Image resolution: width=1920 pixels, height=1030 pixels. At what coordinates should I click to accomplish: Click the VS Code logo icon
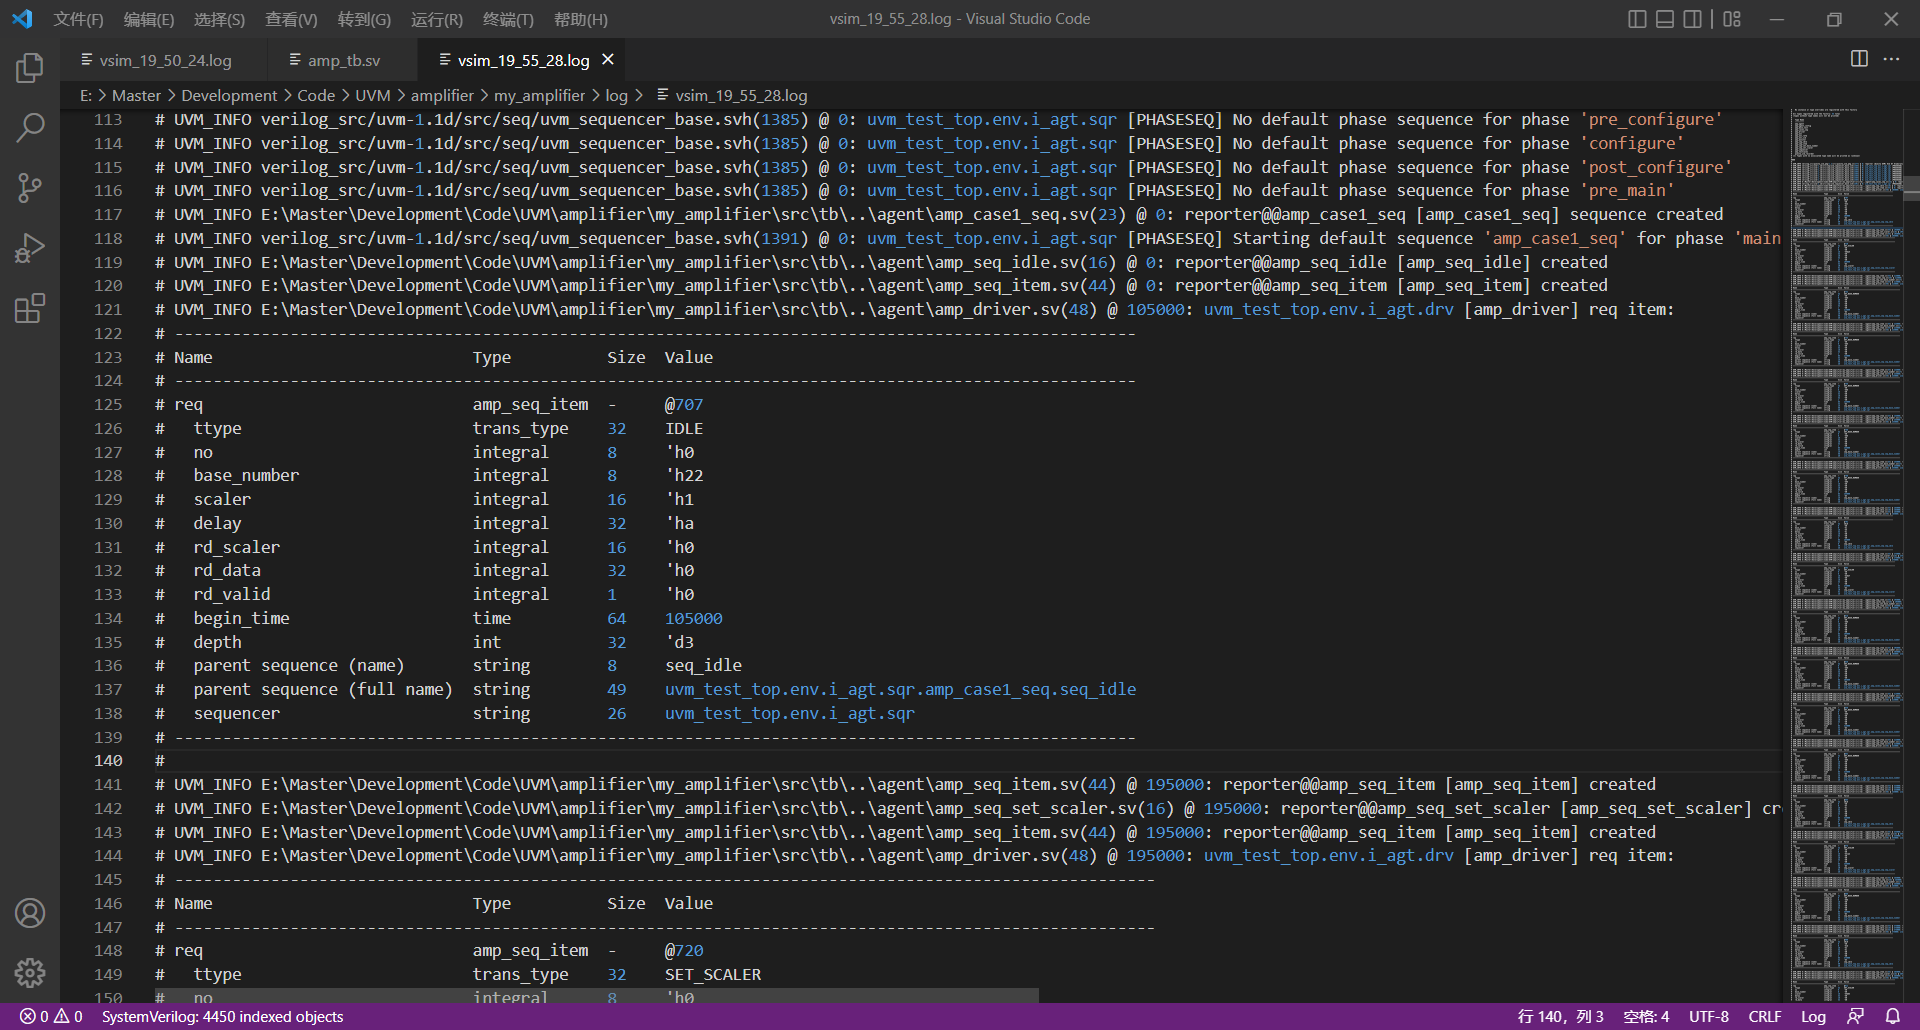(x=22, y=19)
